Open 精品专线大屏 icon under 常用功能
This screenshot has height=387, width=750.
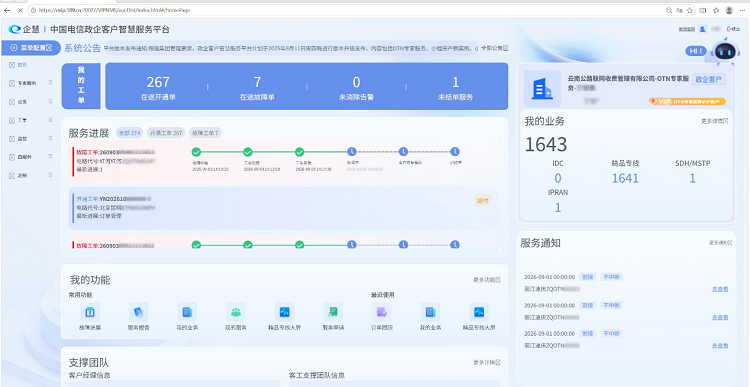point(285,312)
